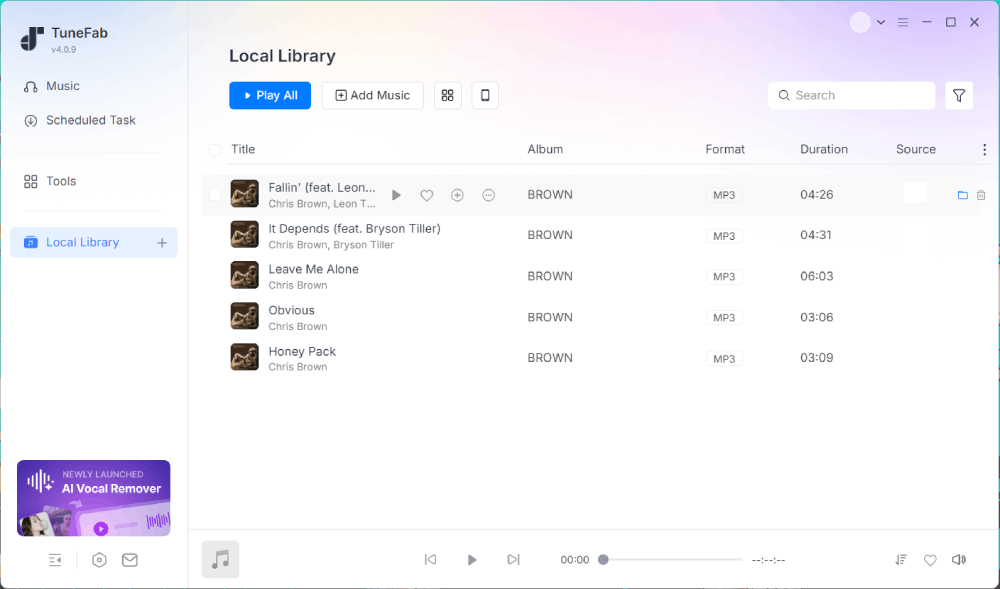
Task: Click the Duration column header
Action: [x=824, y=149]
